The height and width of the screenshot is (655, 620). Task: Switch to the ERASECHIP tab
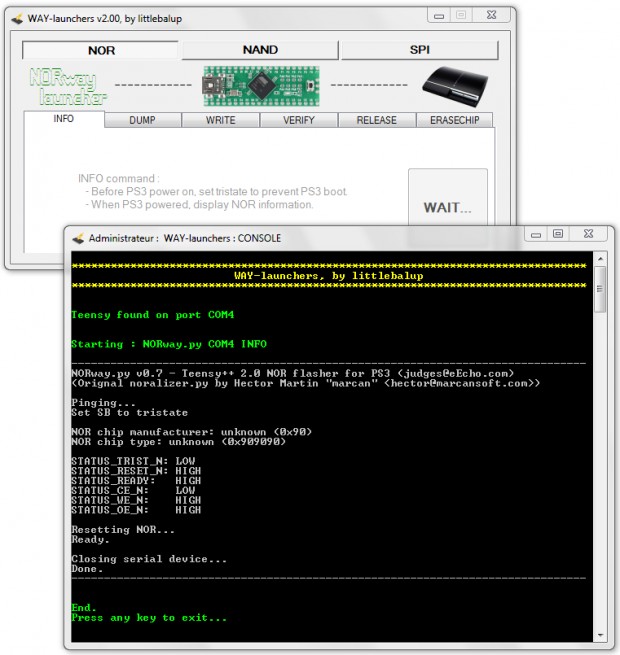(x=455, y=120)
